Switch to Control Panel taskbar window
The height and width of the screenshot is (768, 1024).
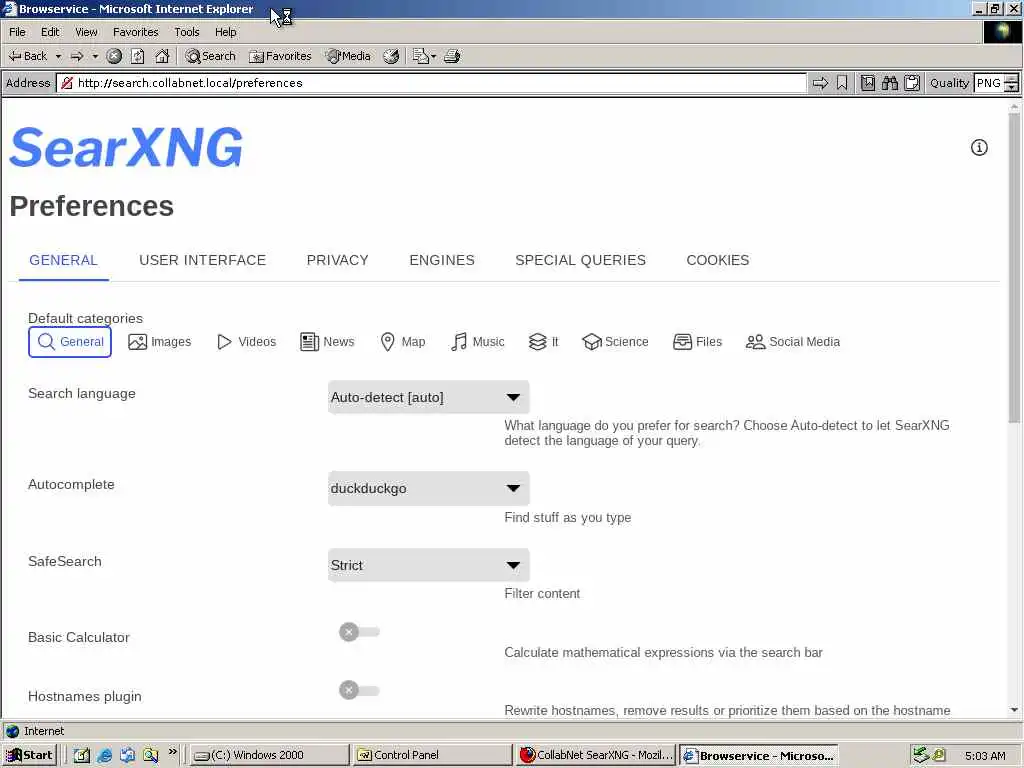tap(432, 755)
